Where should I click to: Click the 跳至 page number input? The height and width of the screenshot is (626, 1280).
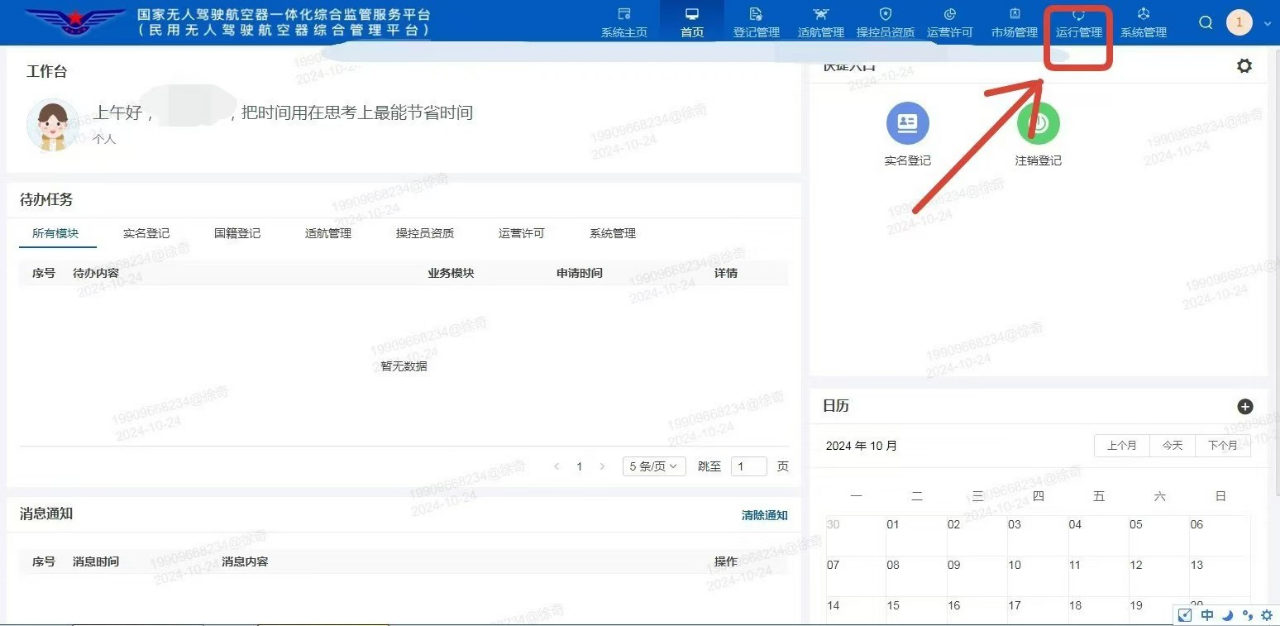pyautogui.click(x=749, y=466)
